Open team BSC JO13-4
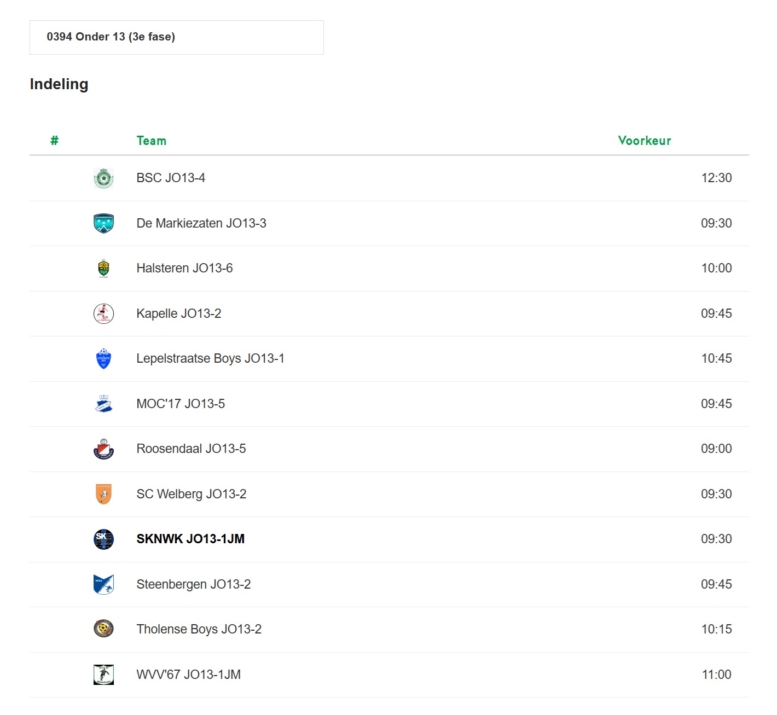Screen dimensions: 777x715 point(170,178)
